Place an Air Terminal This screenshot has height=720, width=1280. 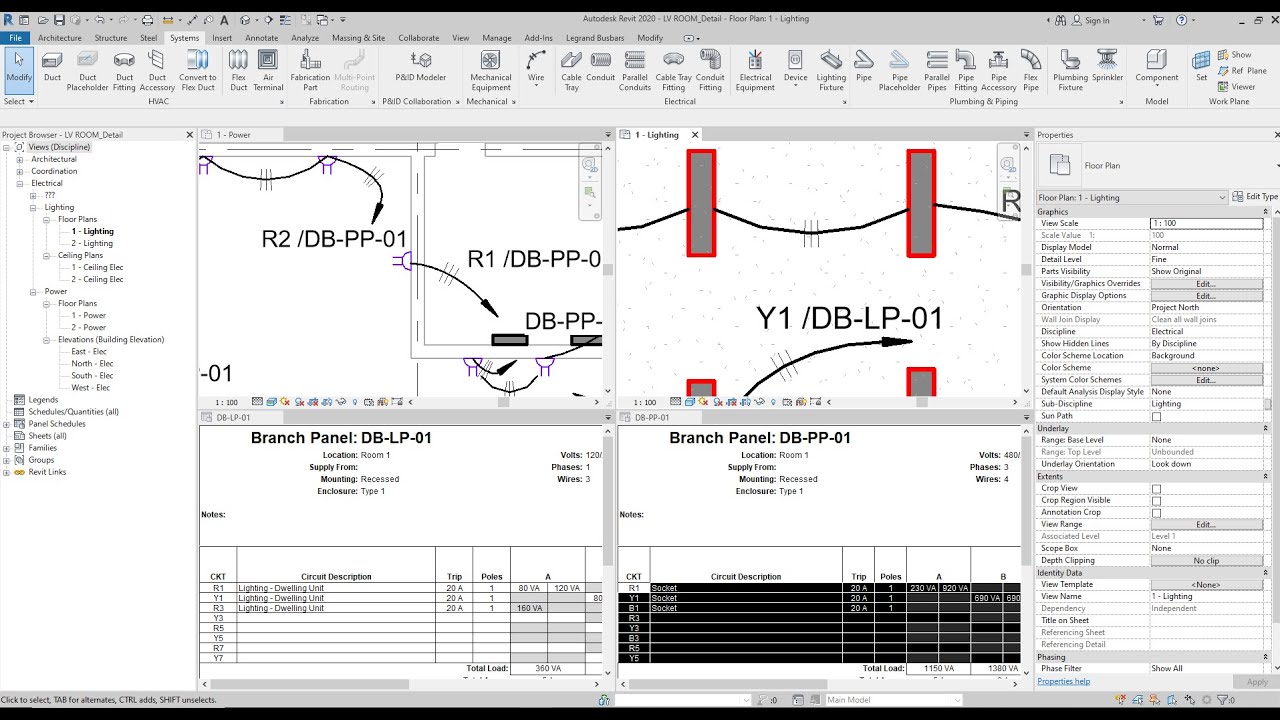coord(268,70)
